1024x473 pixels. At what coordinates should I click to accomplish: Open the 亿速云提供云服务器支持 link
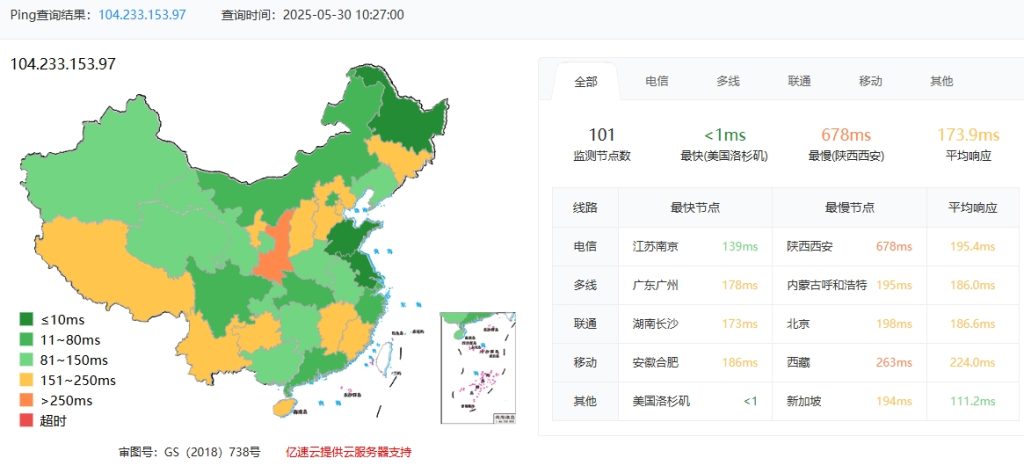pyautogui.click(x=348, y=452)
